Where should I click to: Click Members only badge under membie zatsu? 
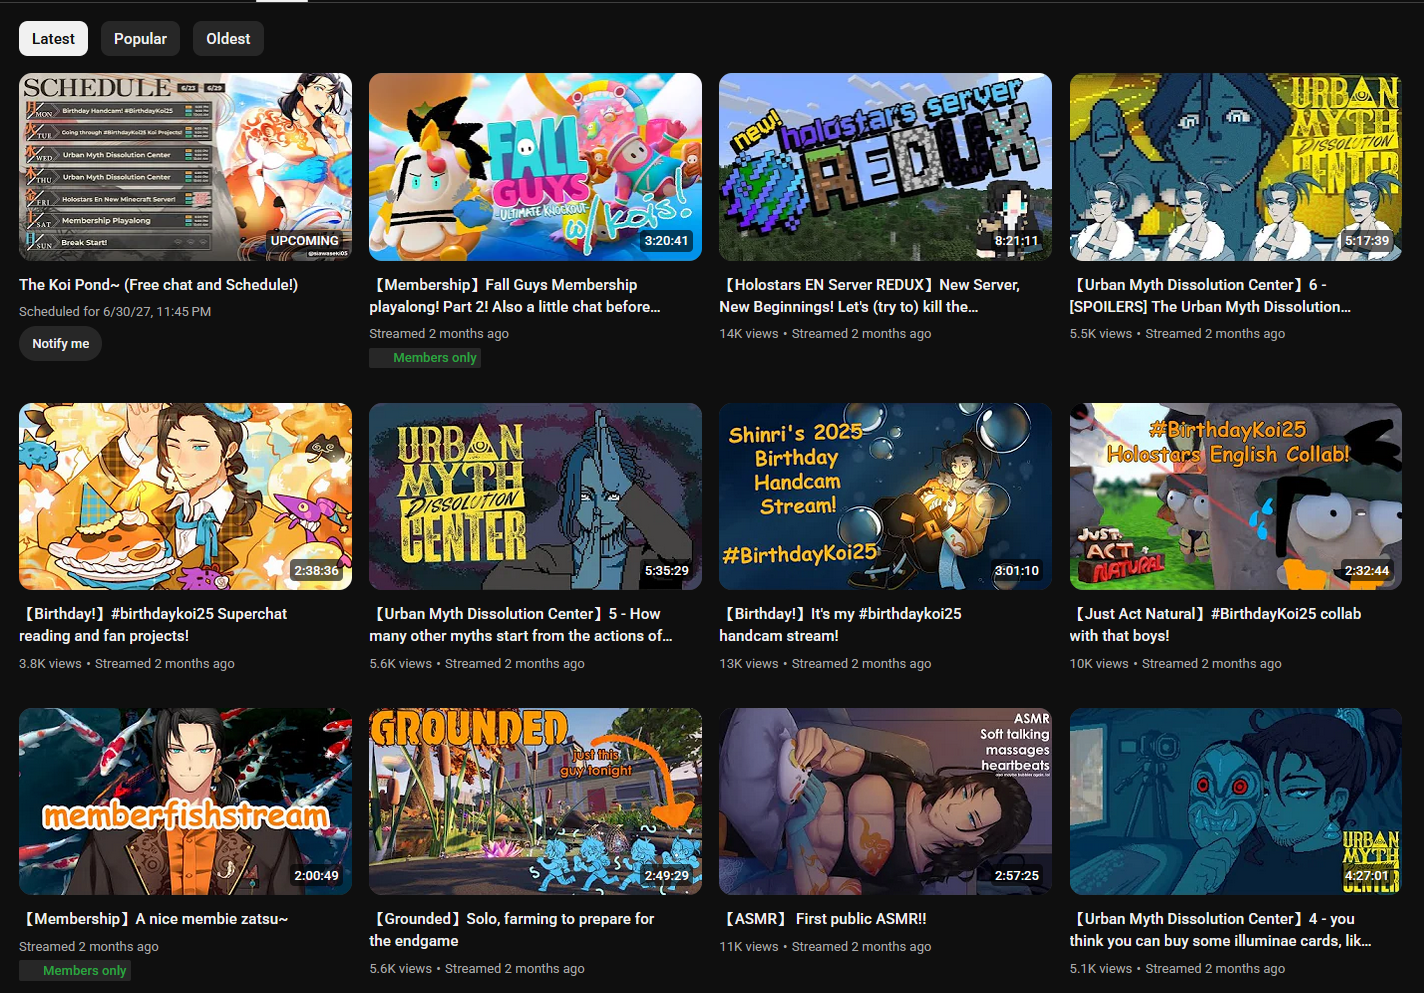(75, 971)
